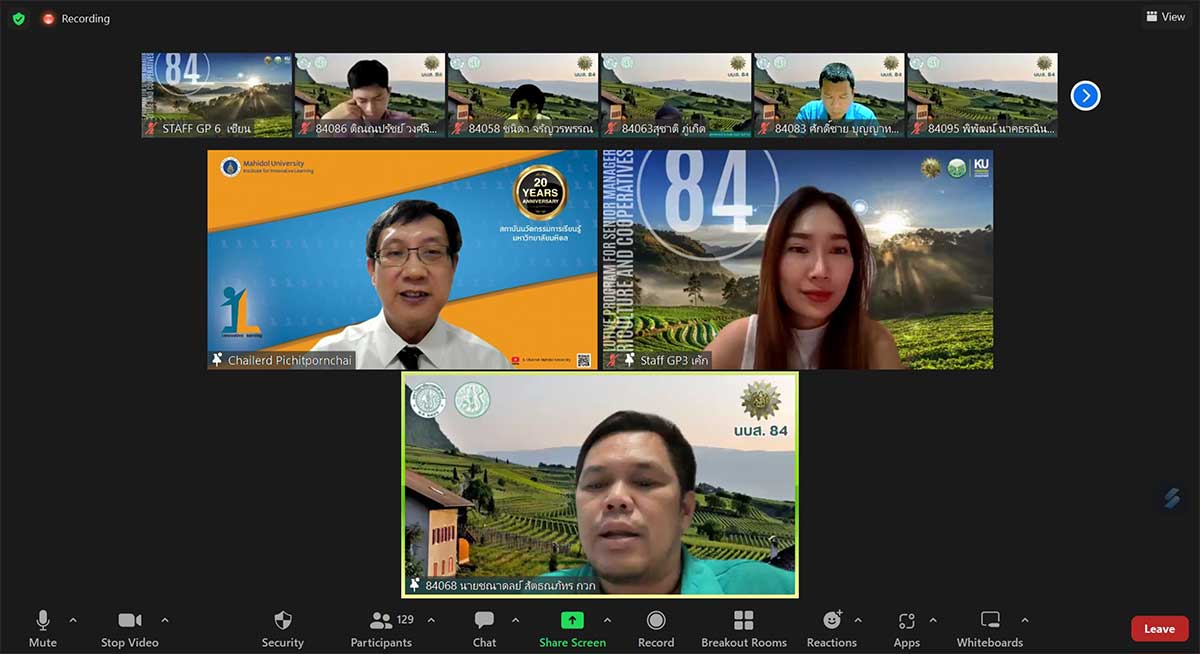
Task: Expand the Participants options arrow
Action: click(431, 620)
